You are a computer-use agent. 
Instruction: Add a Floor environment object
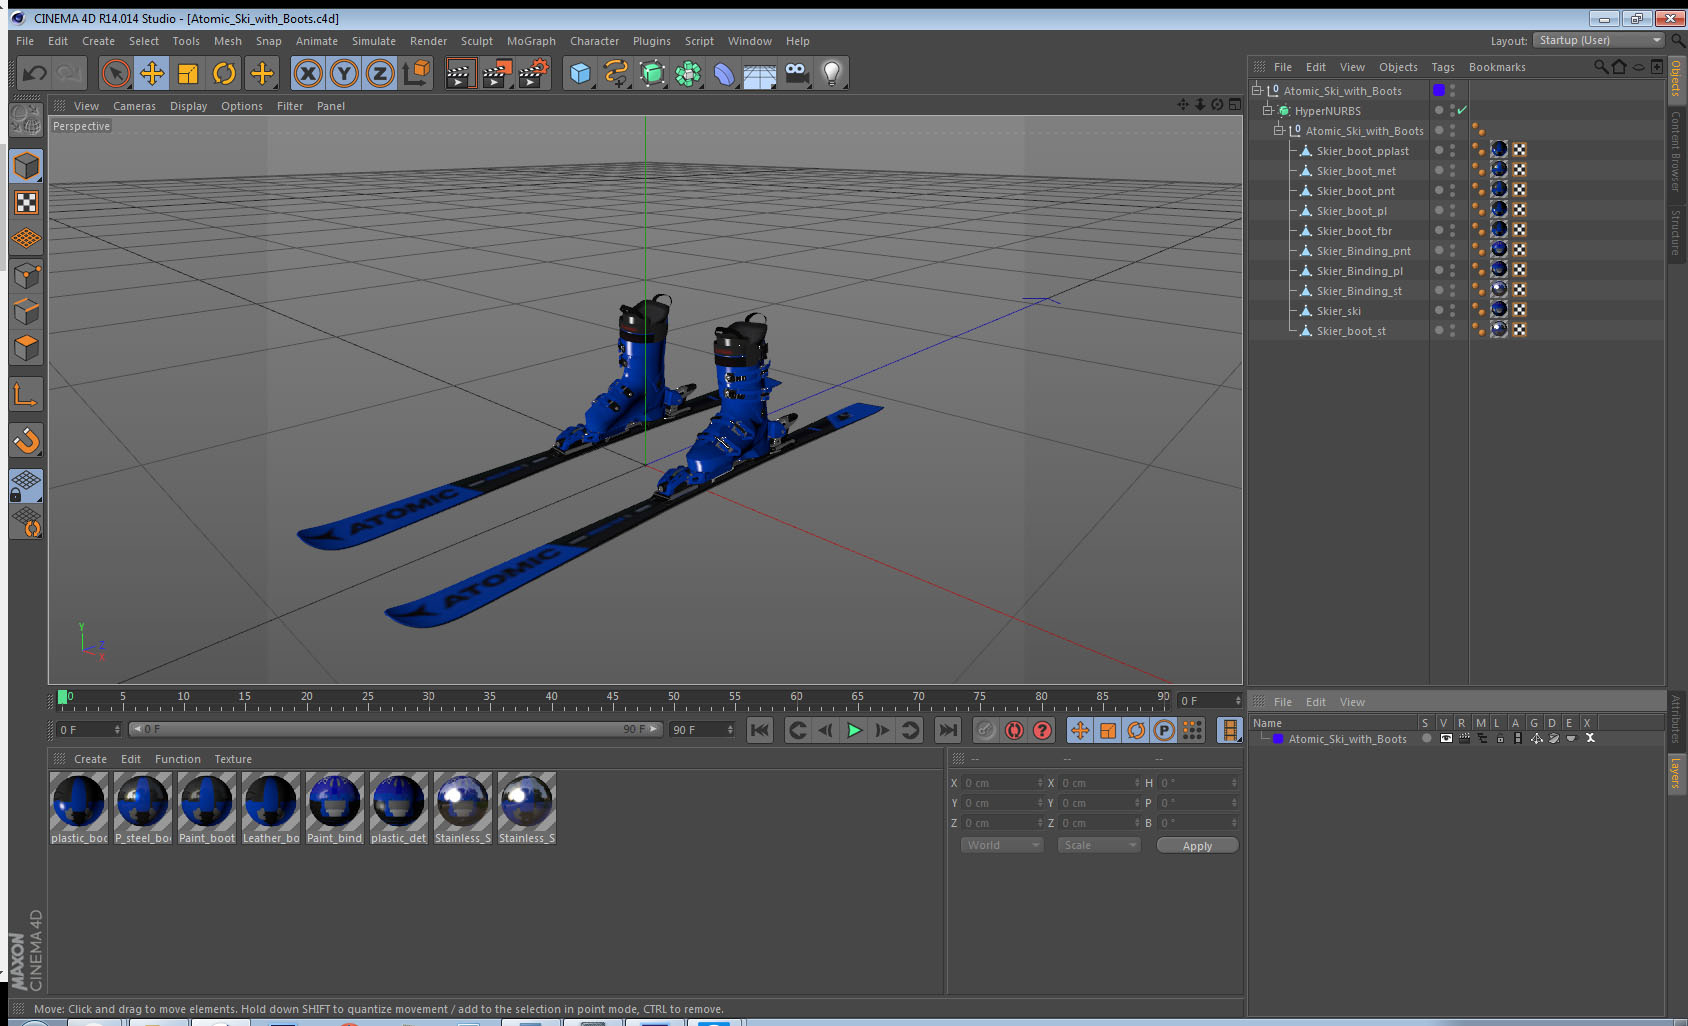pos(760,73)
